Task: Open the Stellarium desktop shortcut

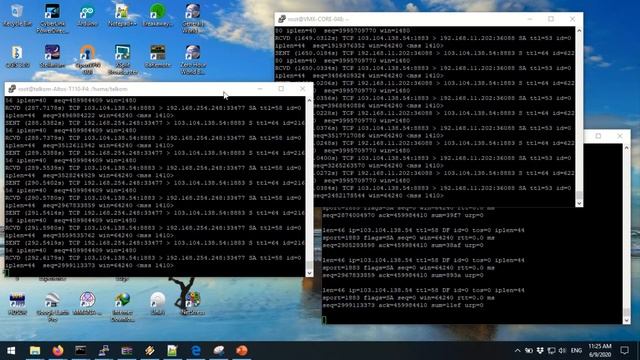Action: click(x=52, y=56)
